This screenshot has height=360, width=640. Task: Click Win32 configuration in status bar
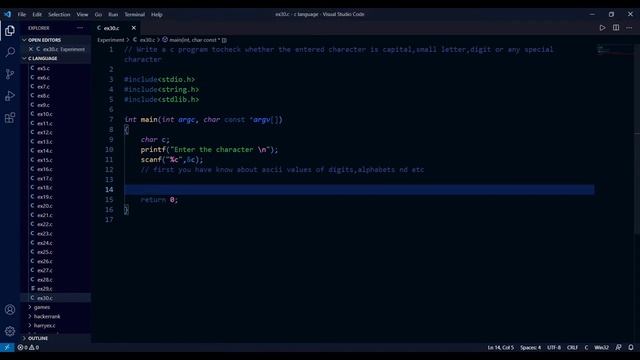[601, 347]
